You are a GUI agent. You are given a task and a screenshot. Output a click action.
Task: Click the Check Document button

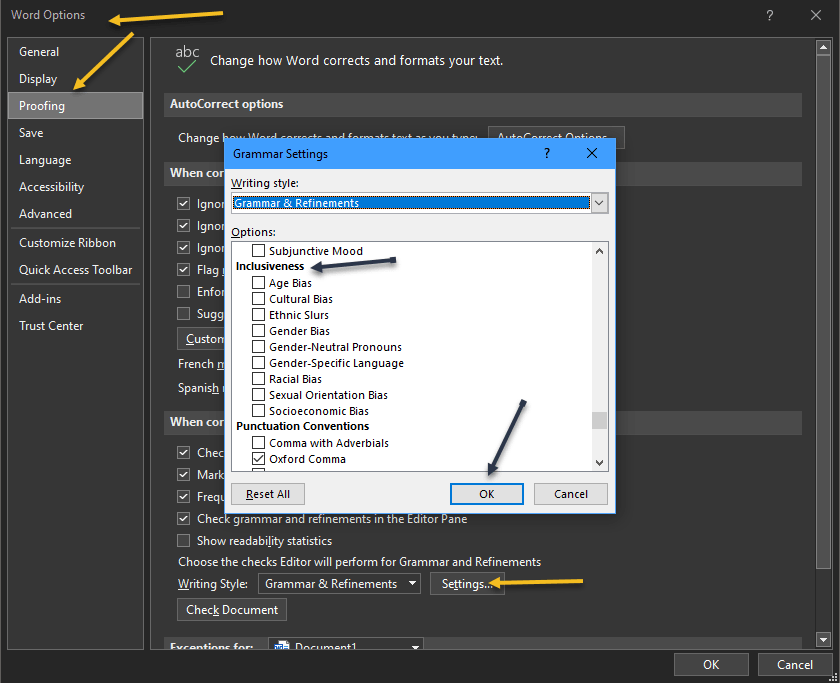pyautogui.click(x=233, y=610)
